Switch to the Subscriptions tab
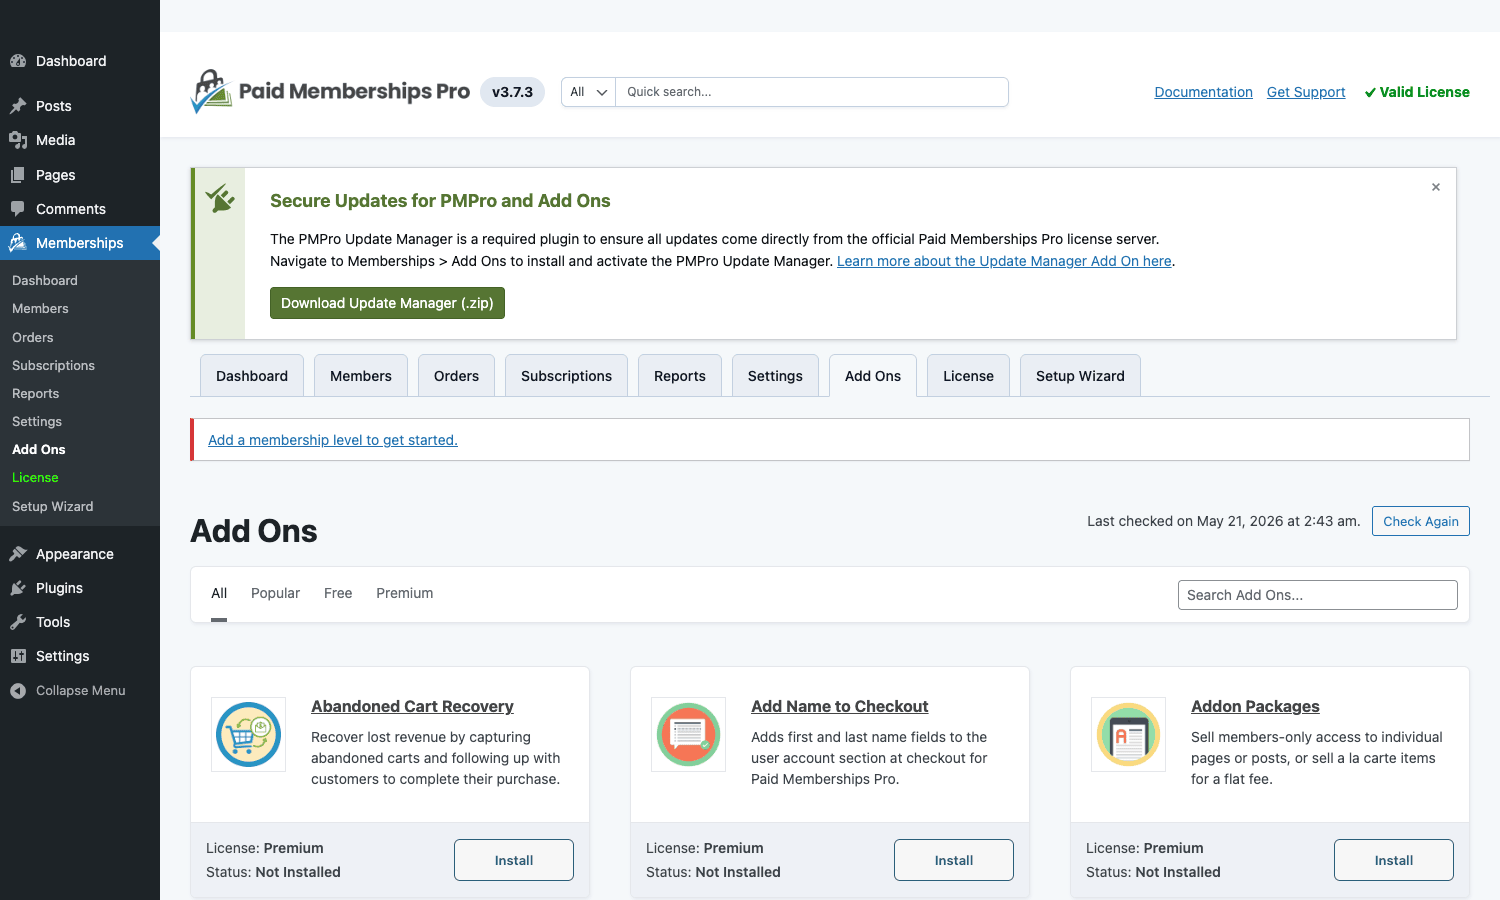Image resolution: width=1500 pixels, height=900 pixels. 566,376
